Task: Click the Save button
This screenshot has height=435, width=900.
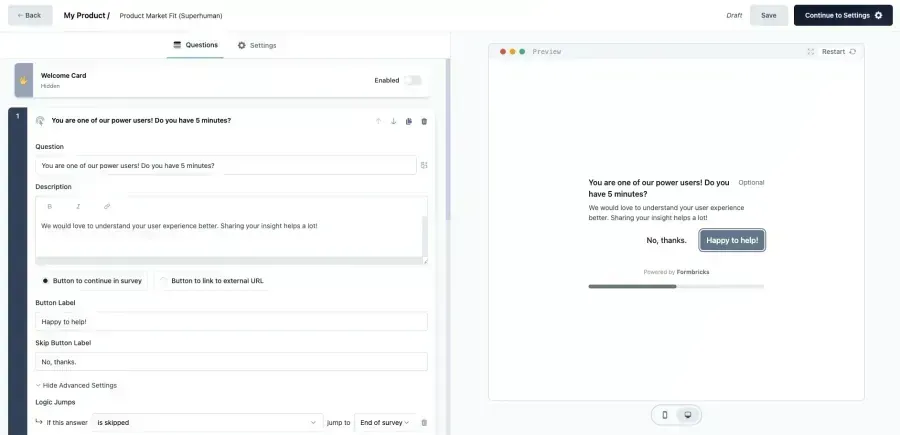Action: (x=769, y=15)
